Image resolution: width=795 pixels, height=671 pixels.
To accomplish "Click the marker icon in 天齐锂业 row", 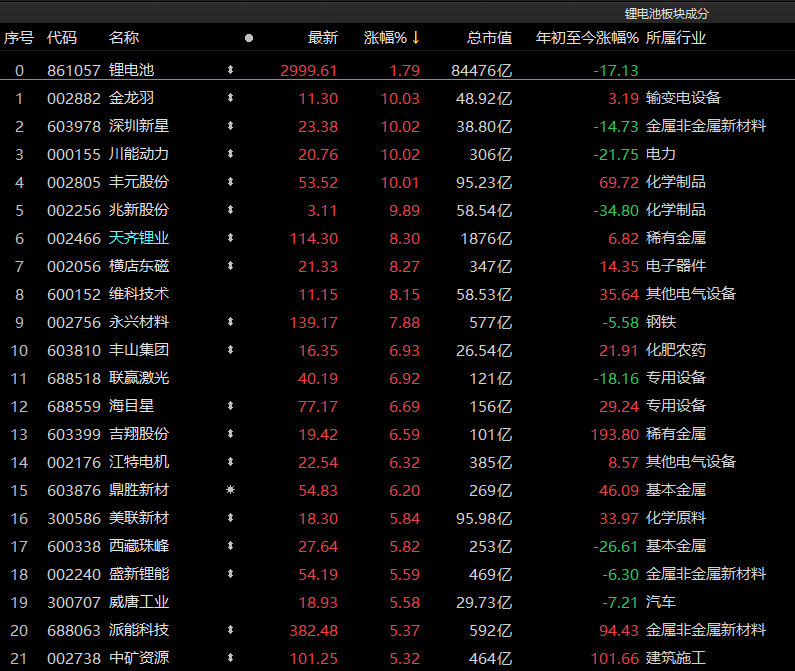I will (231, 238).
